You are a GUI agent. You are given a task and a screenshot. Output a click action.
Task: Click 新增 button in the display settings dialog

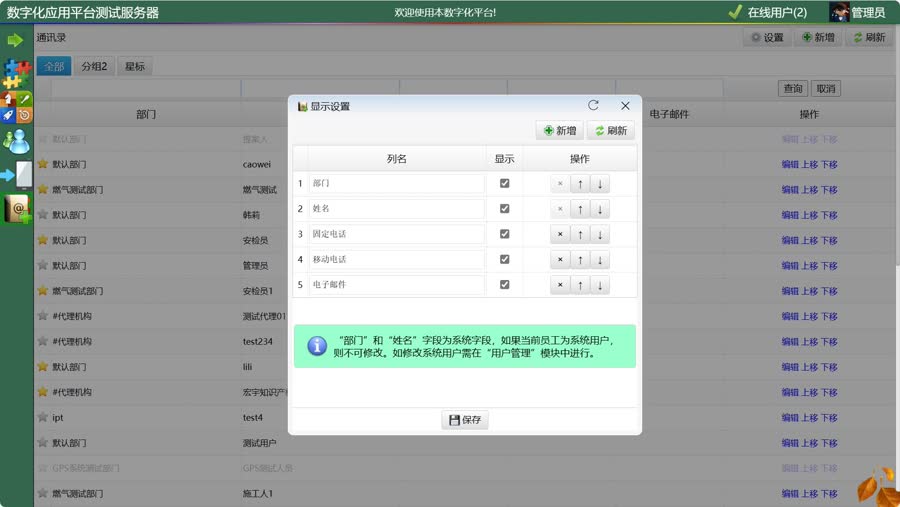pos(559,131)
